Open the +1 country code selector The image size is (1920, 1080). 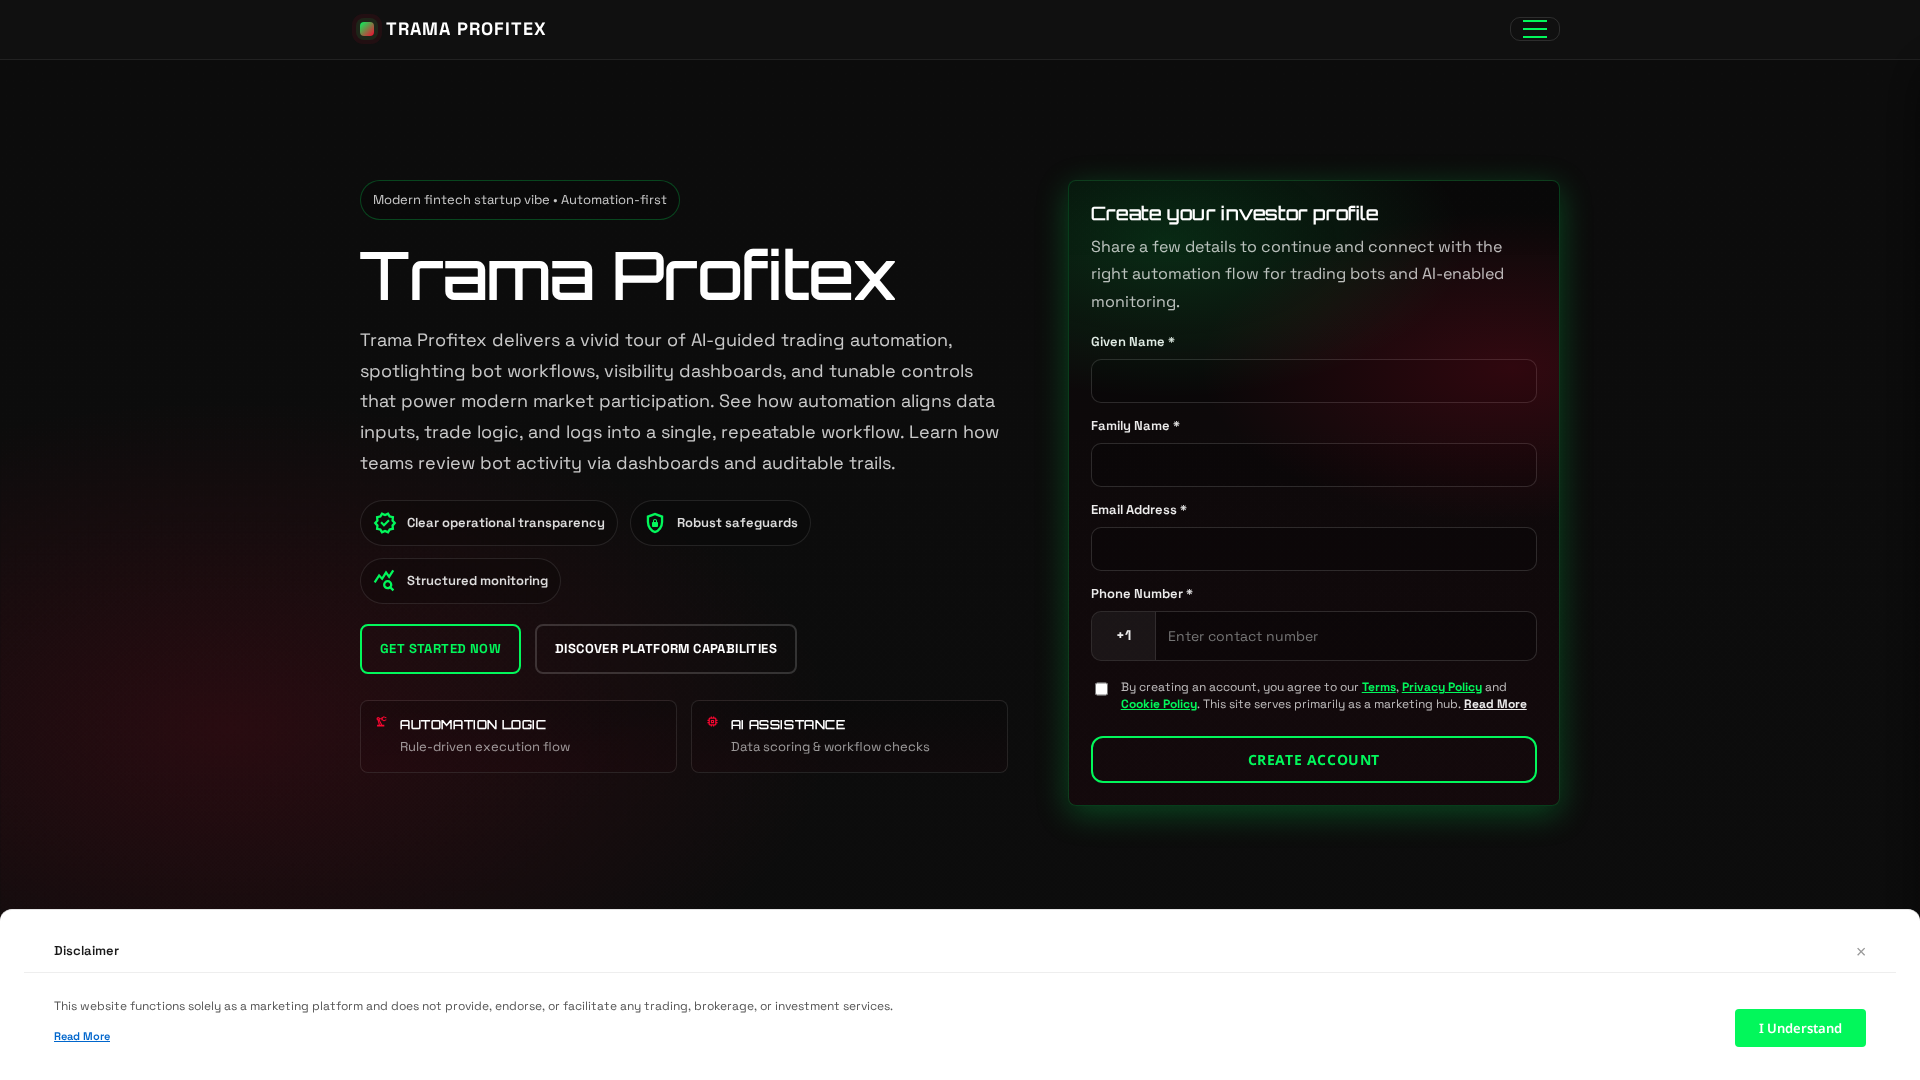(1122, 636)
